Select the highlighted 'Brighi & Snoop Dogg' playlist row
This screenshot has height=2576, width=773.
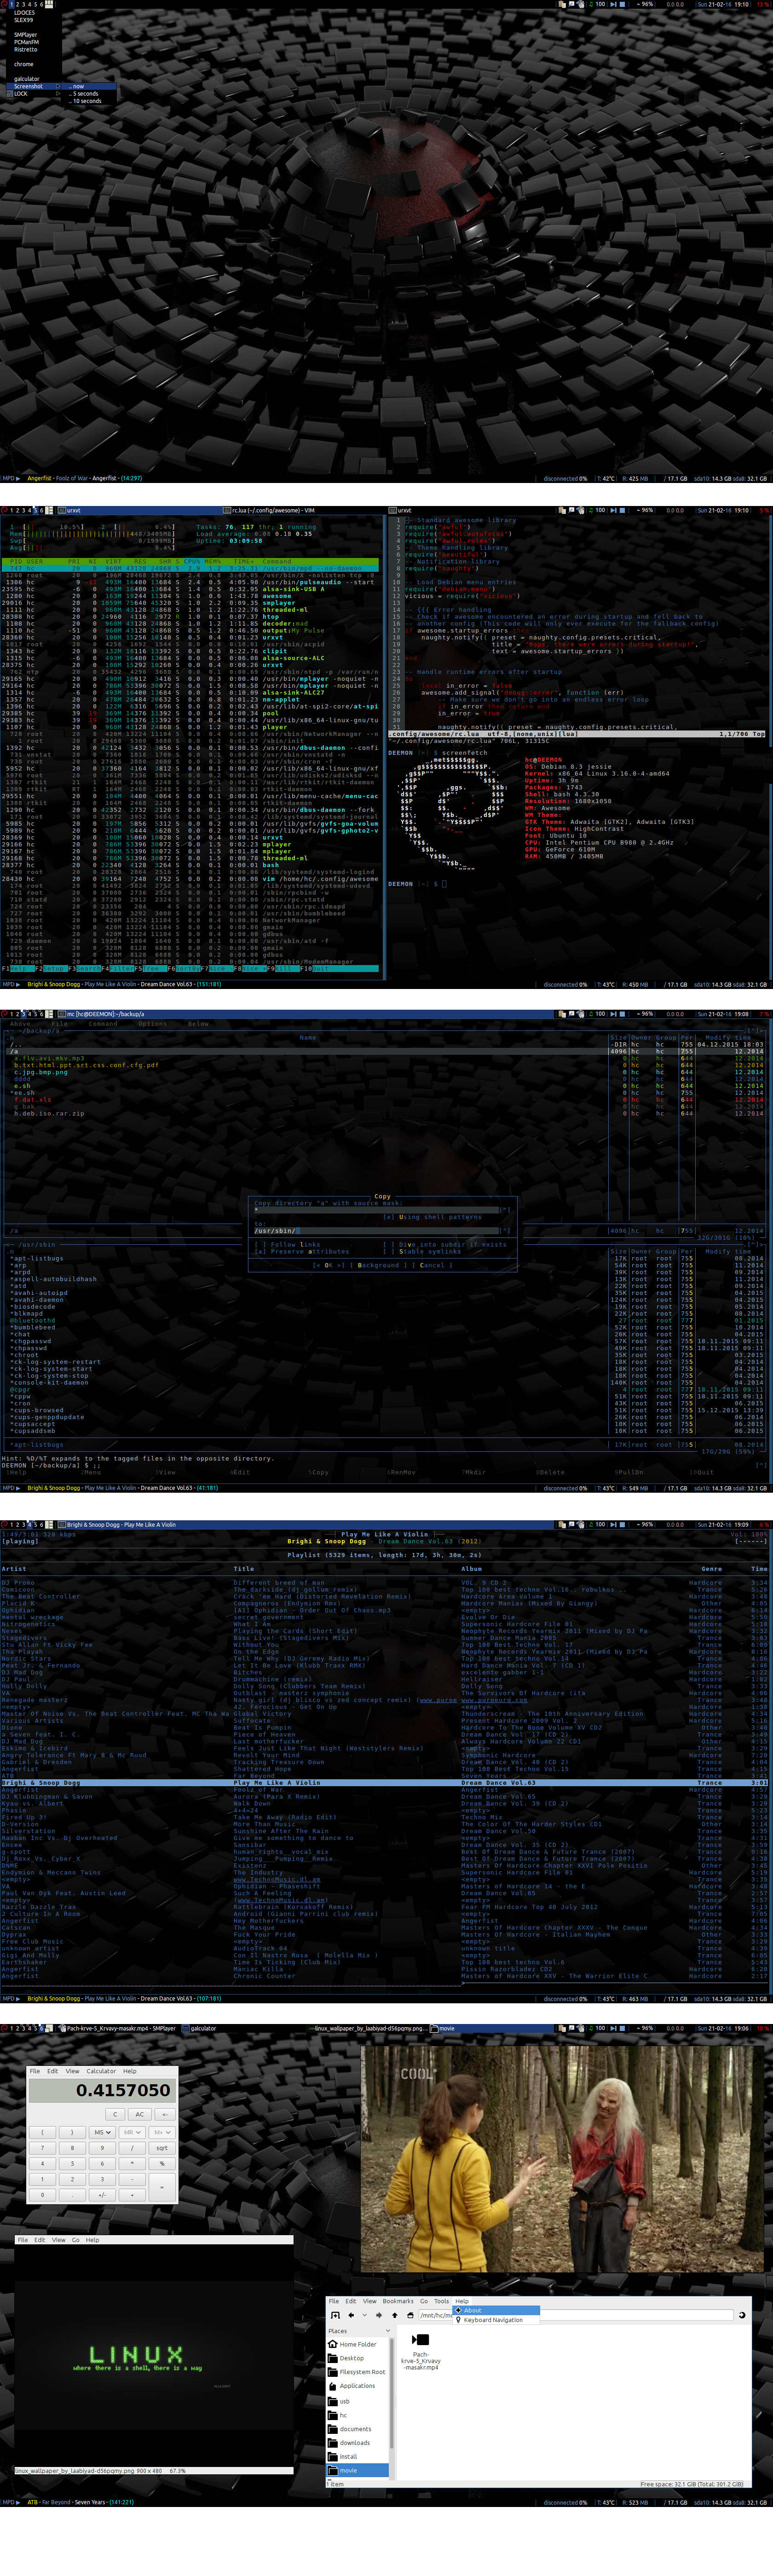[x=384, y=1782]
